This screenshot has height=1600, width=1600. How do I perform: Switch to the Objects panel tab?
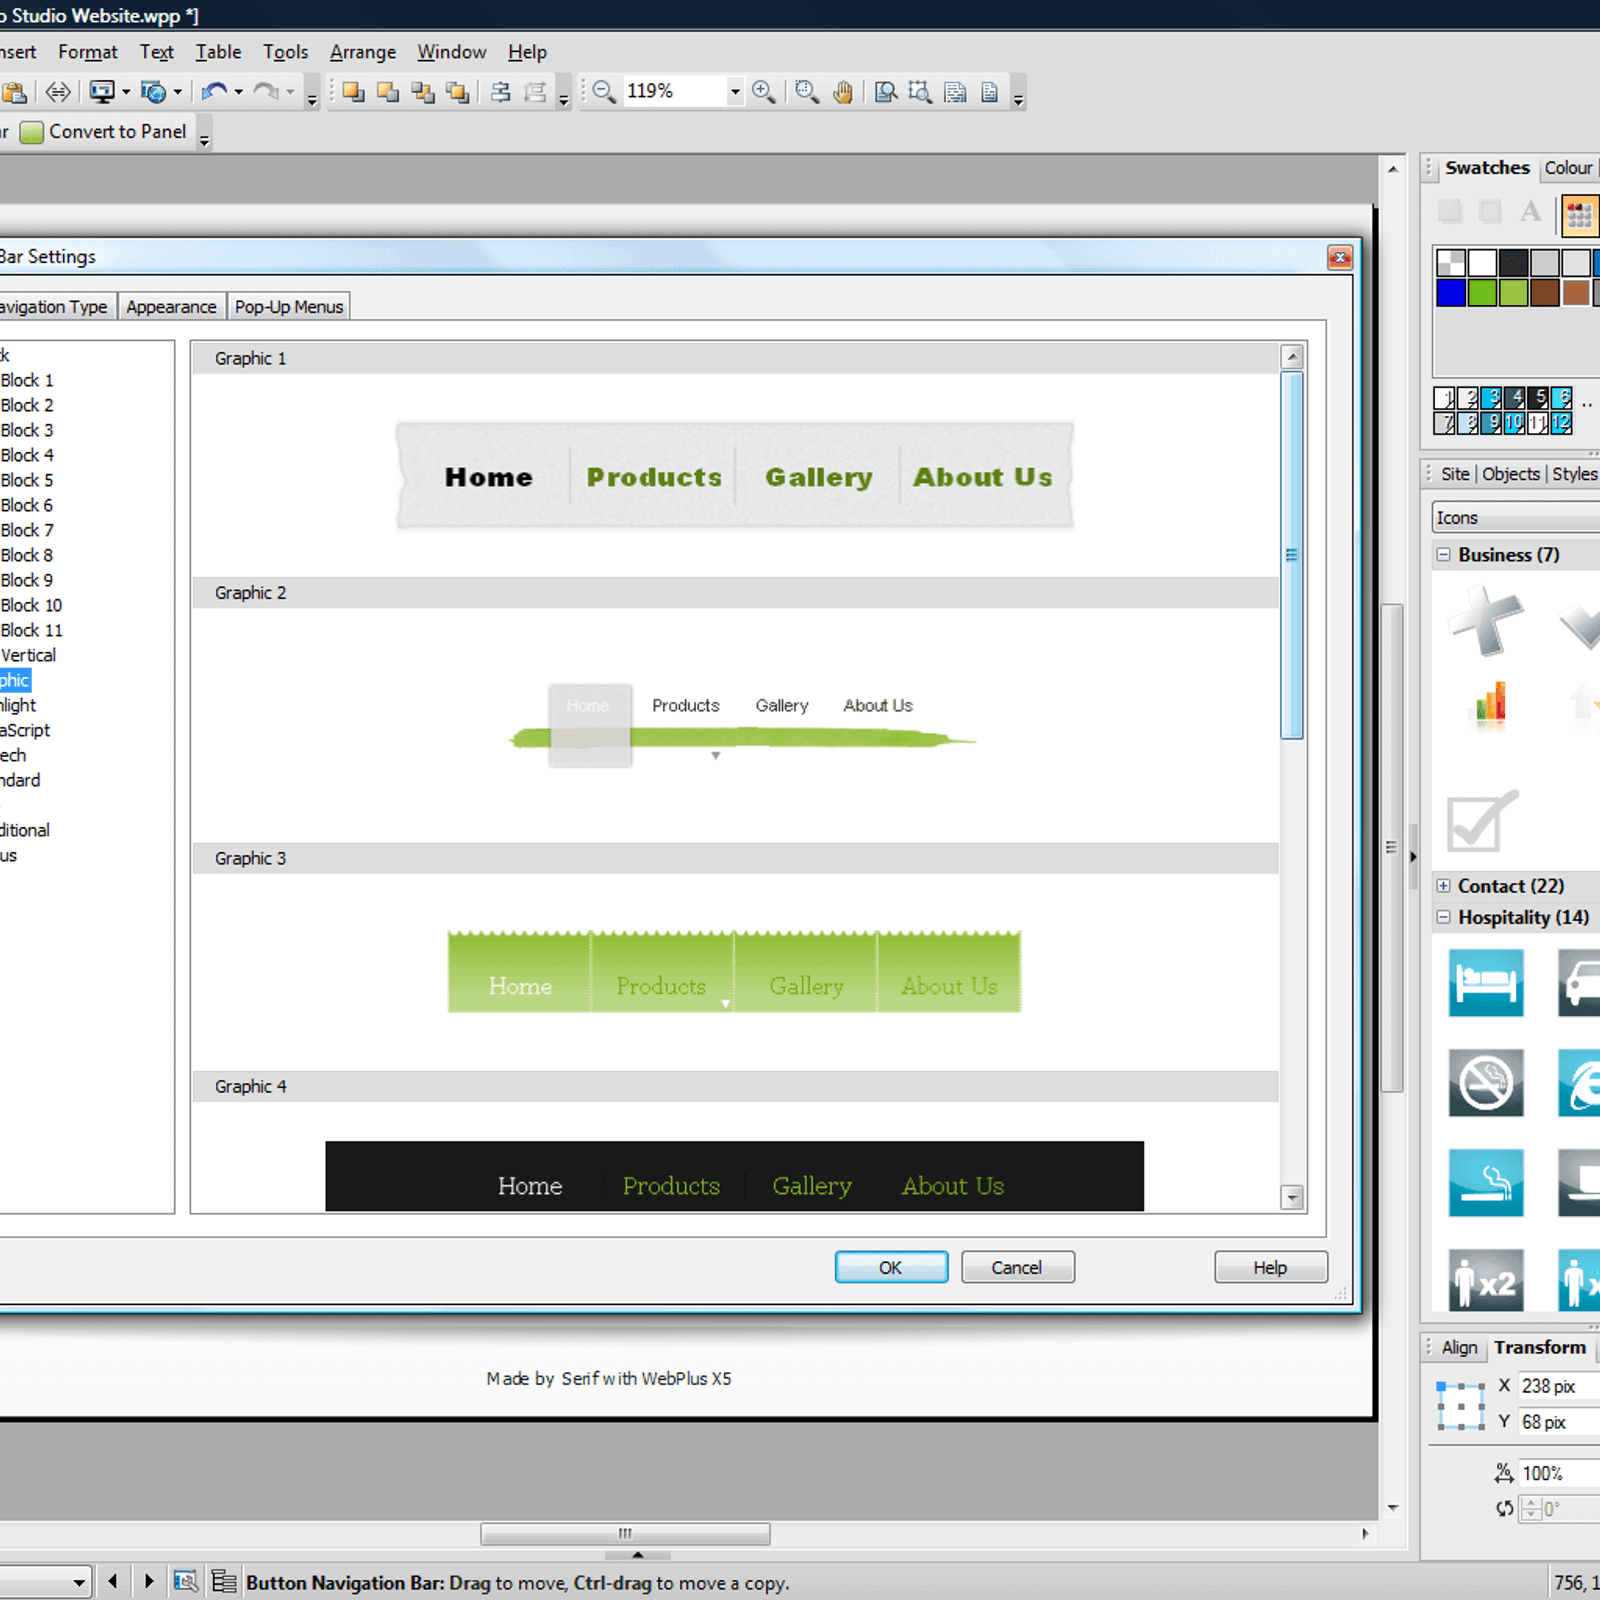(x=1510, y=474)
